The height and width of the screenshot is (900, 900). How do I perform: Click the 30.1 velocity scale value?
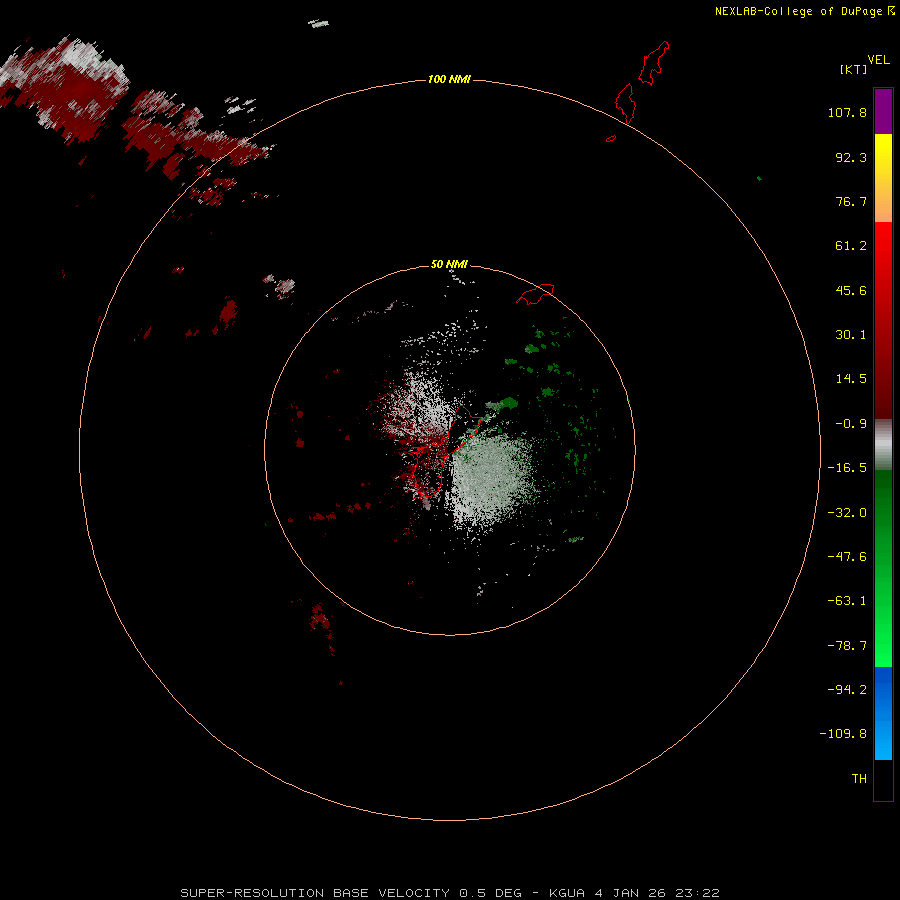851,335
